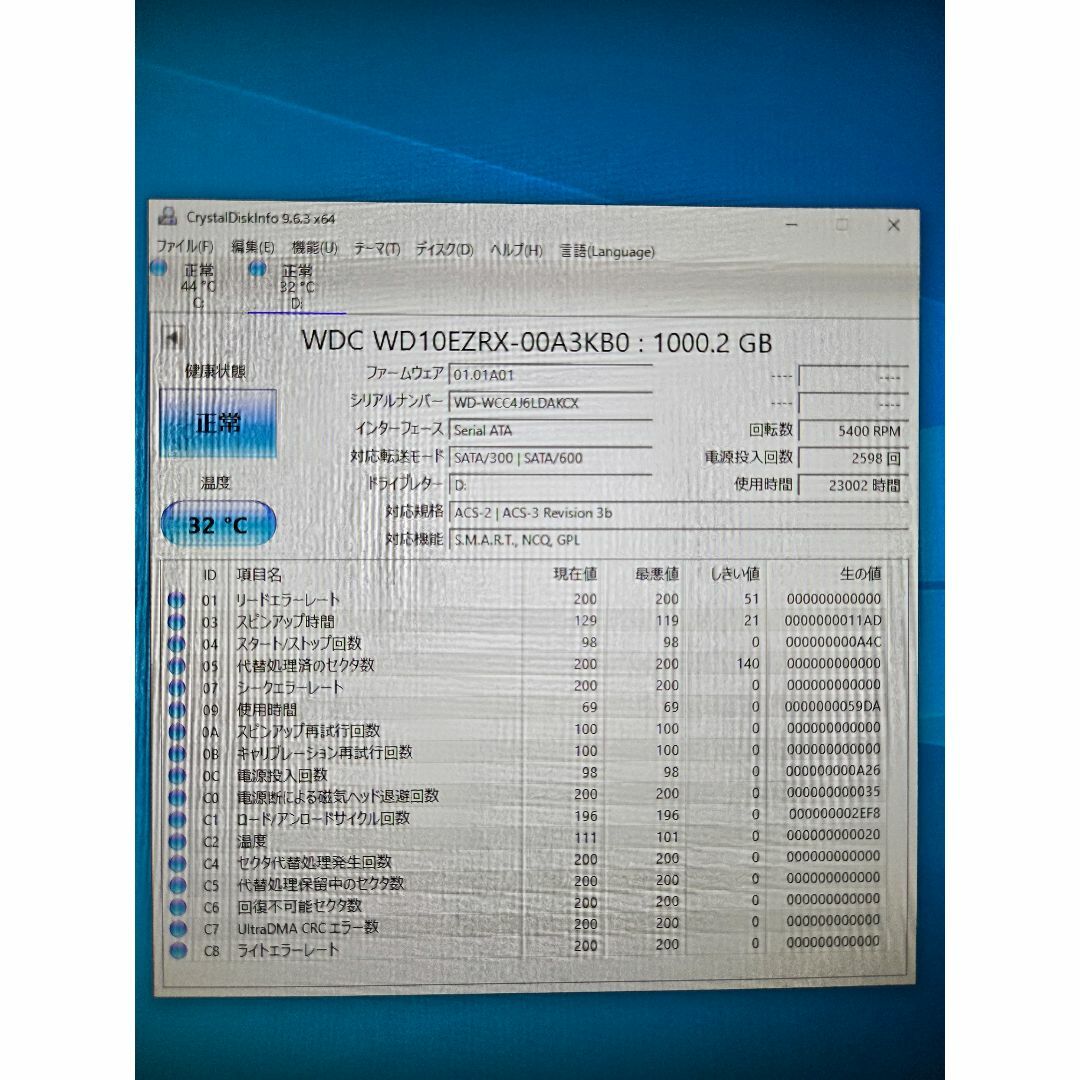
Task: Click the rotation rate value 5400 RPM
Action: (x=853, y=430)
